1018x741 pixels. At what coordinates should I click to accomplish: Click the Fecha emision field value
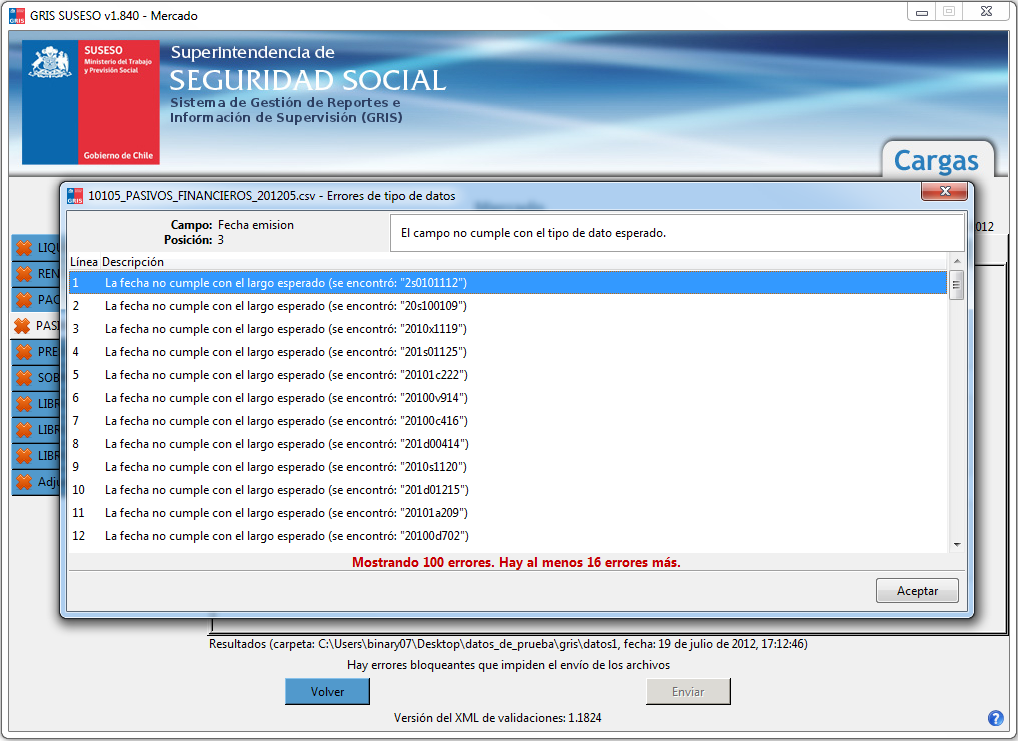point(256,225)
